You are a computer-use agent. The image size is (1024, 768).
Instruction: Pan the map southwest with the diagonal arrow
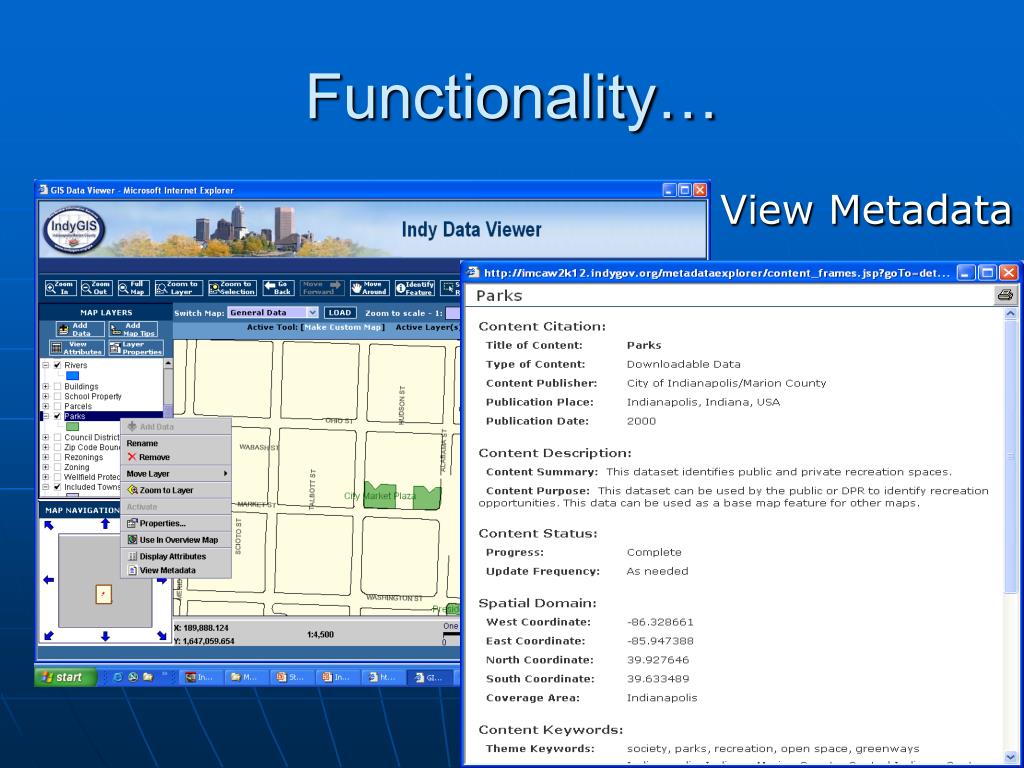click(x=49, y=635)
